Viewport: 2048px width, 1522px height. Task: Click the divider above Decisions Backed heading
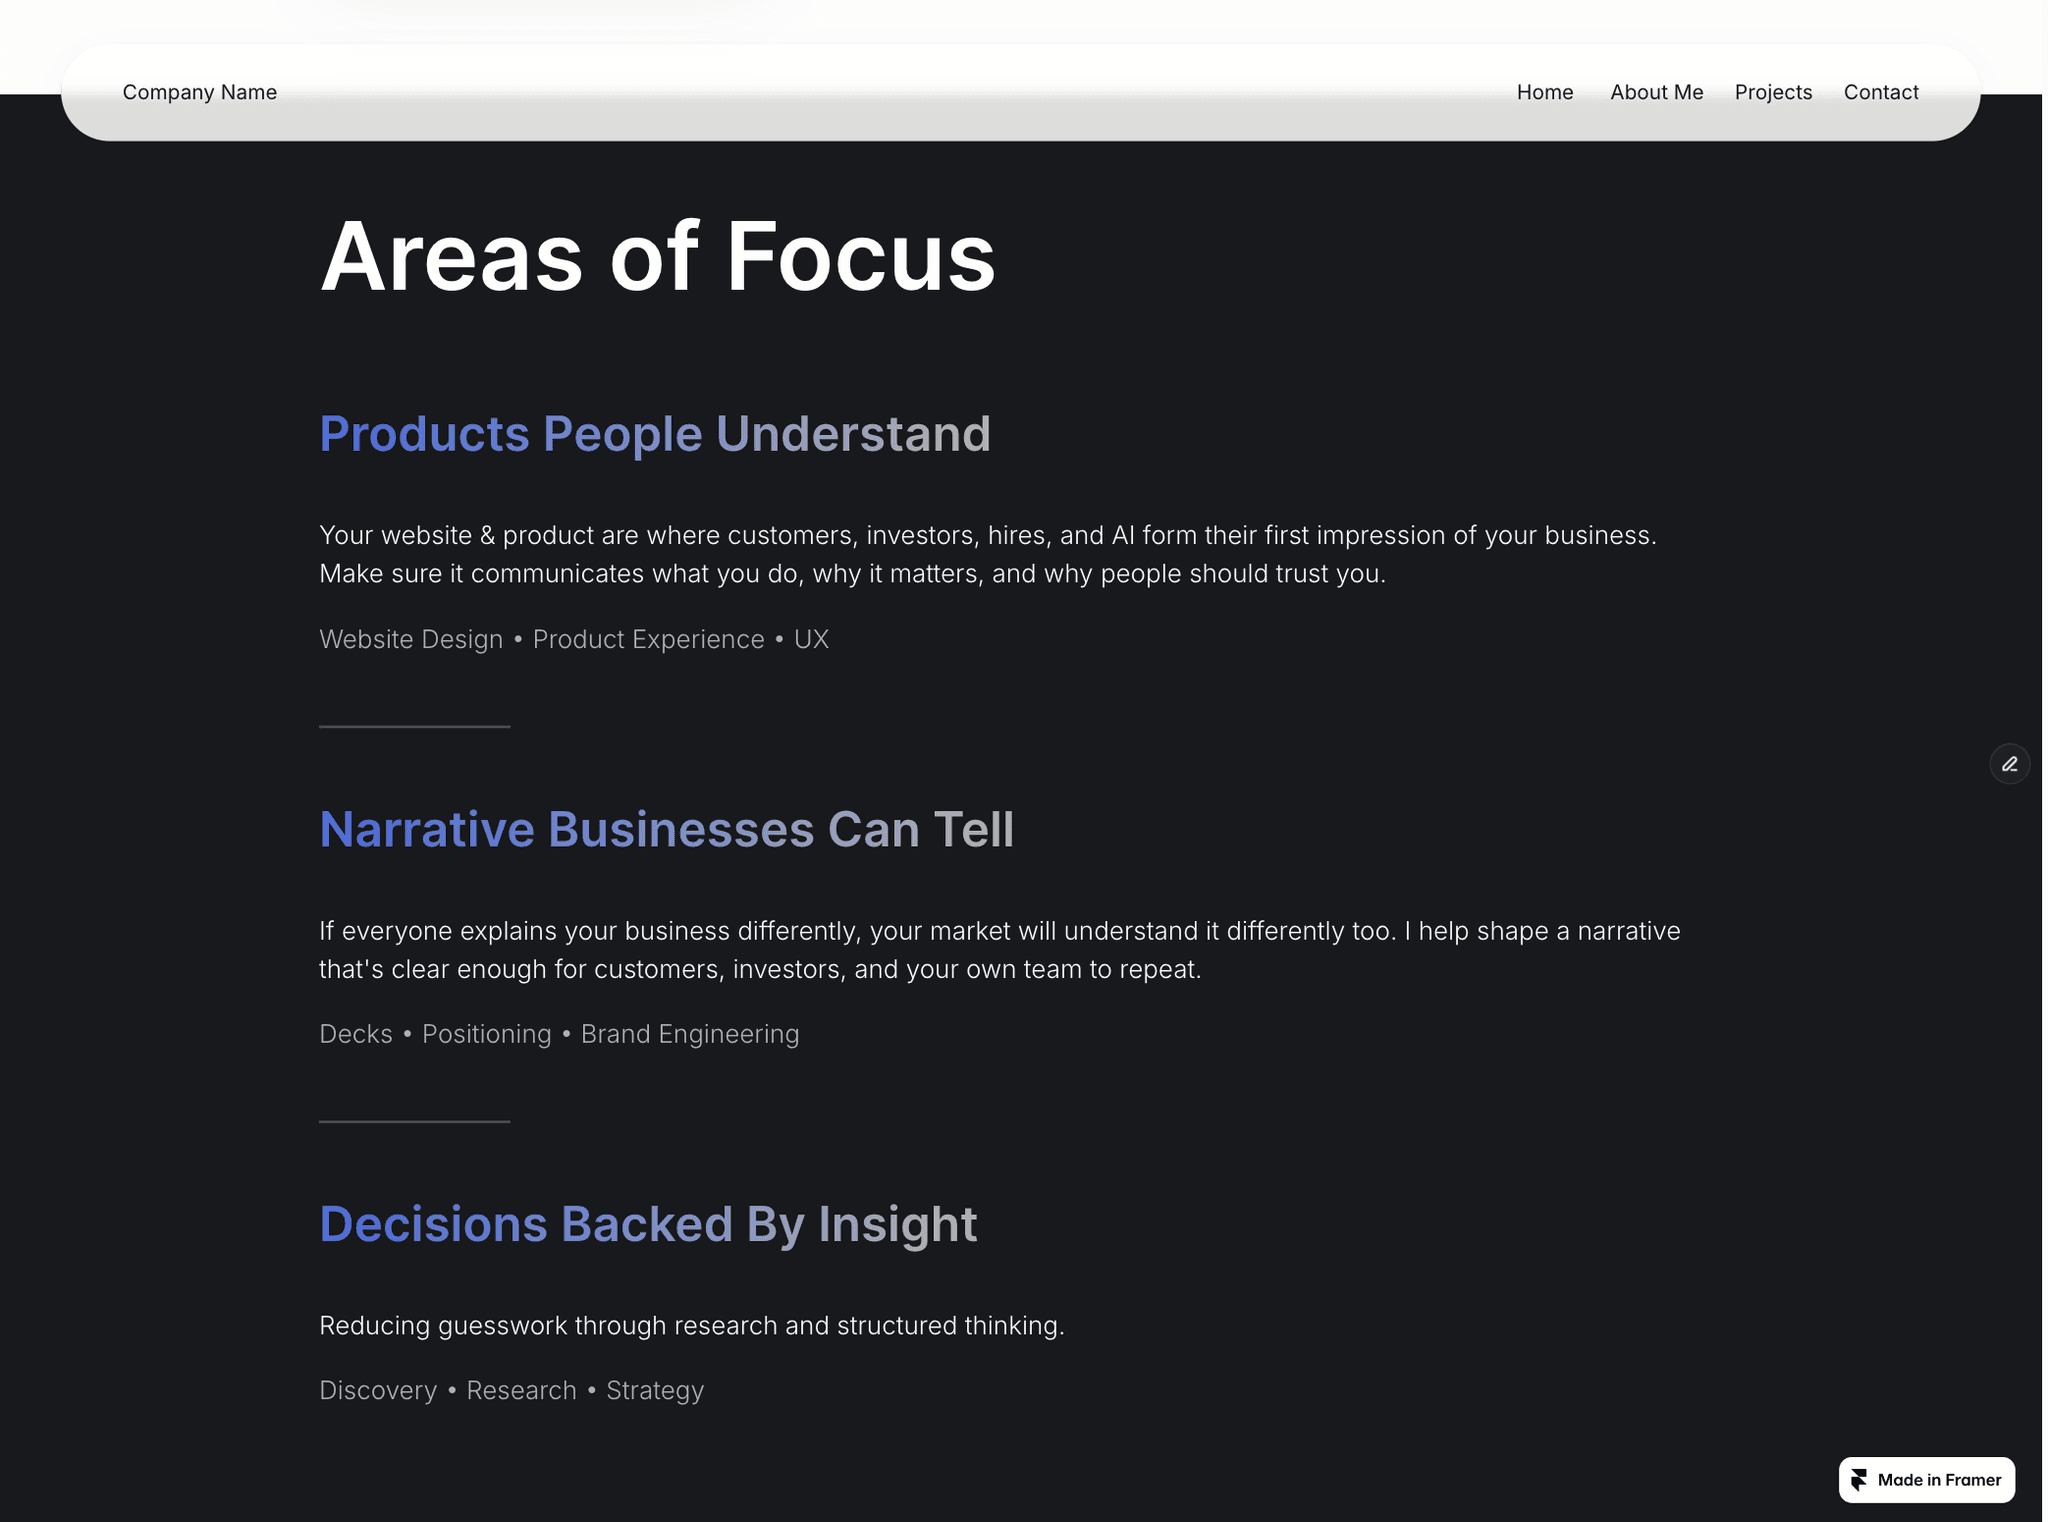414,1121
